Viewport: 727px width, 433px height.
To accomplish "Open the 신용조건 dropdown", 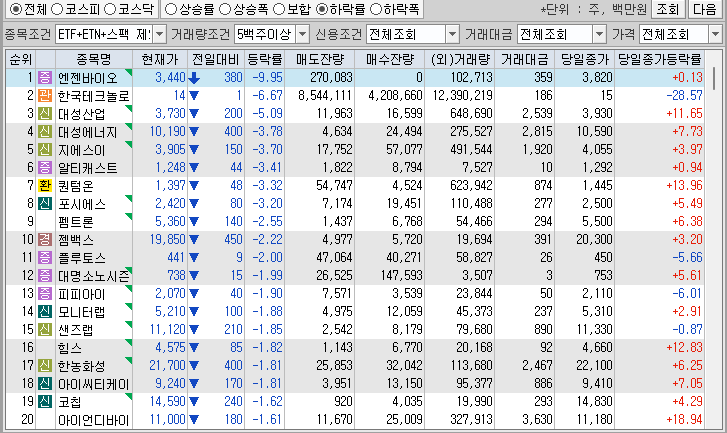I will click(452, 34).
